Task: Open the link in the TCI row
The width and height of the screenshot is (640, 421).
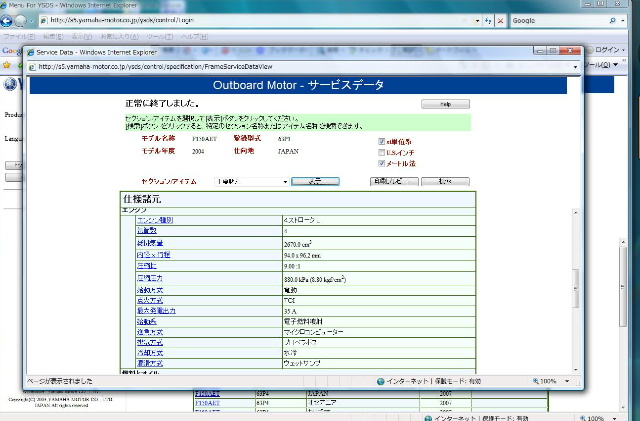Action: pos(149,301)
